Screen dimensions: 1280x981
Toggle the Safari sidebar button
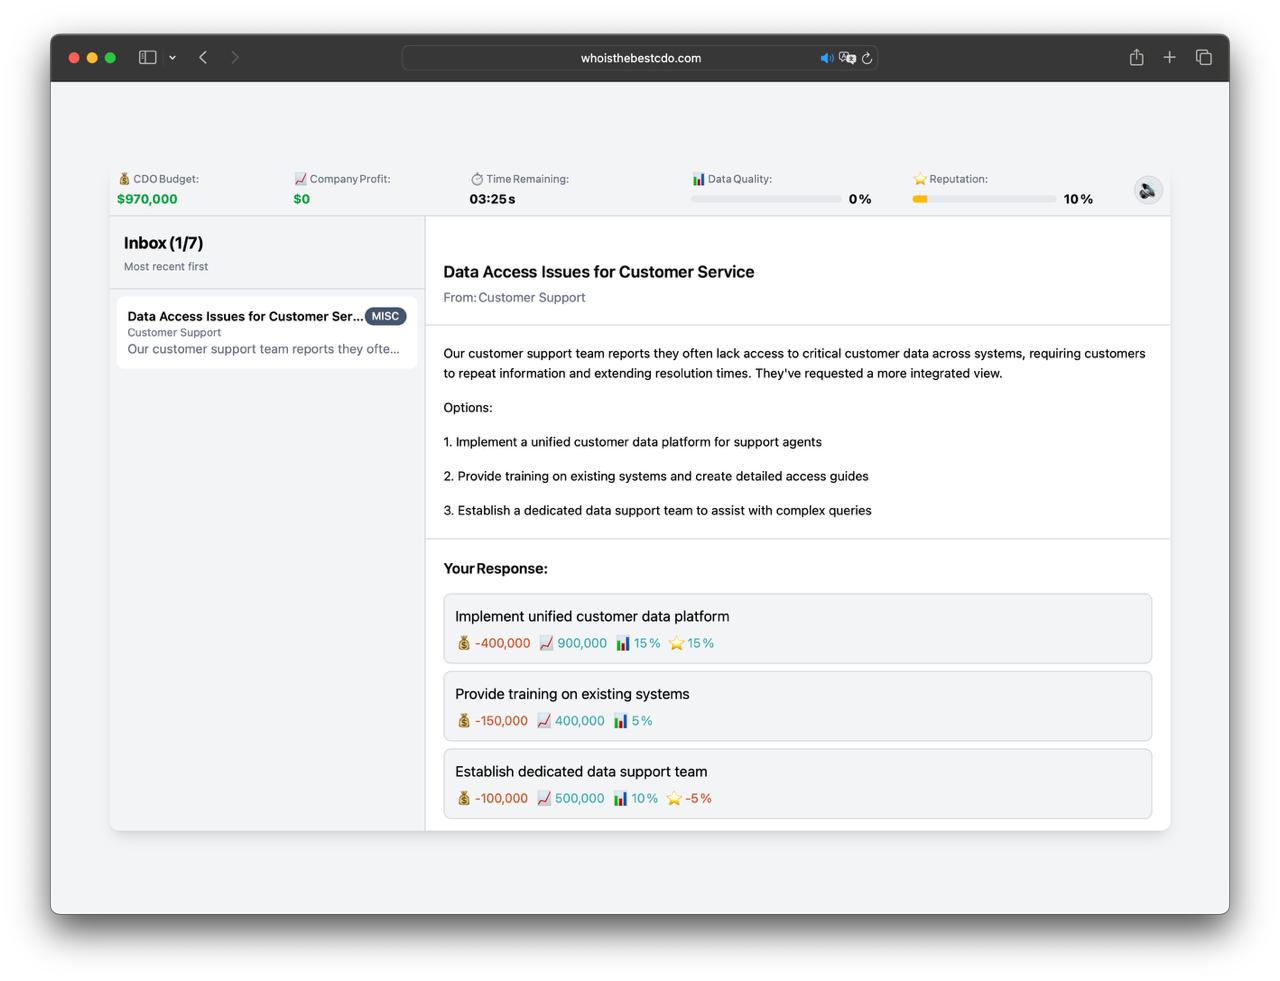(x=148, y=58)
